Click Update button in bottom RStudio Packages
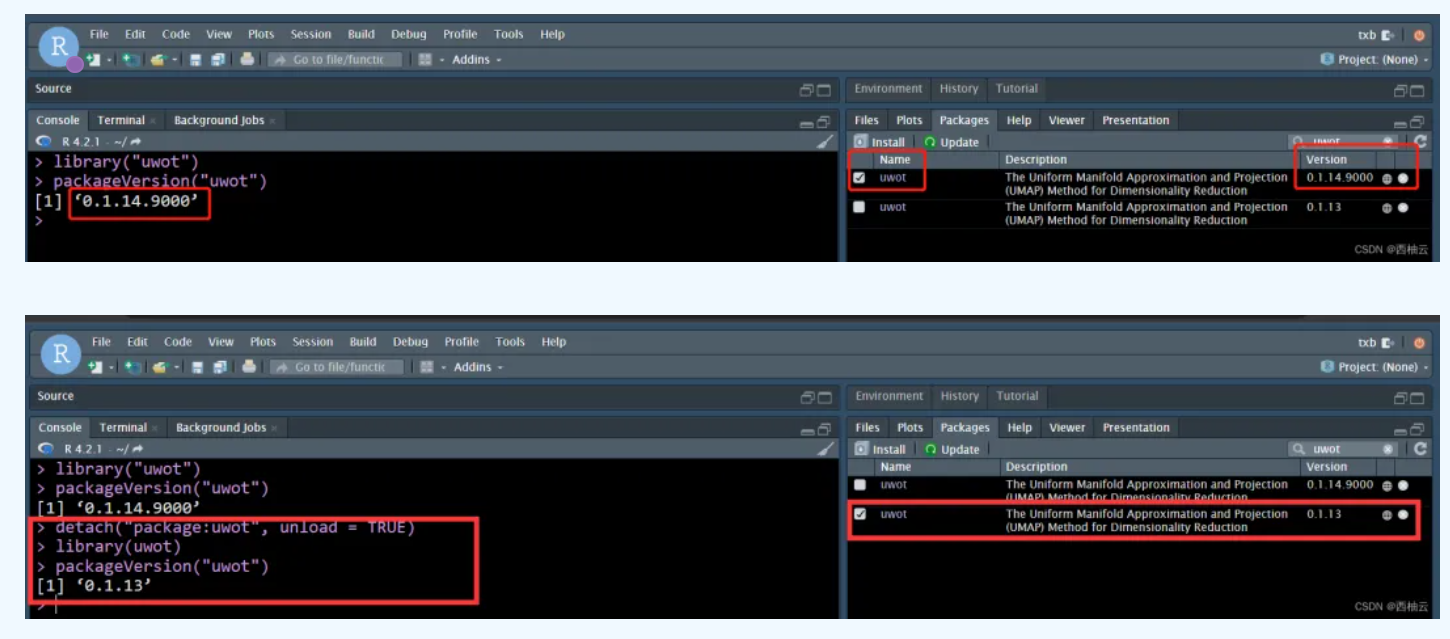Screen dimensions: 1450x639 pyautogui.click(x=952, y=449)
